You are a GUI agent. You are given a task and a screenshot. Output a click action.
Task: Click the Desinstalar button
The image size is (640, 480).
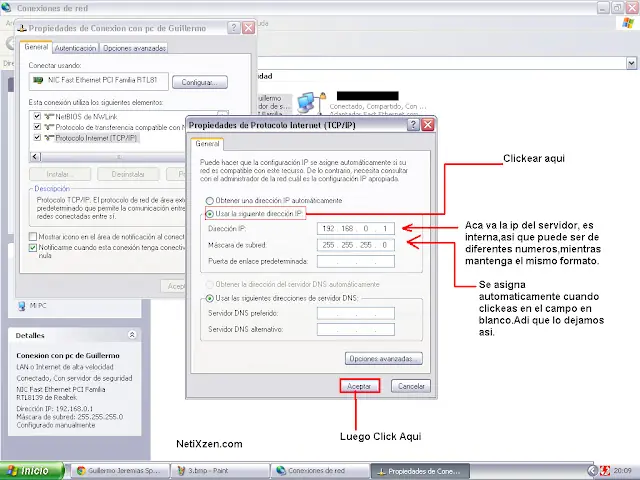click(x=128, y=174)
